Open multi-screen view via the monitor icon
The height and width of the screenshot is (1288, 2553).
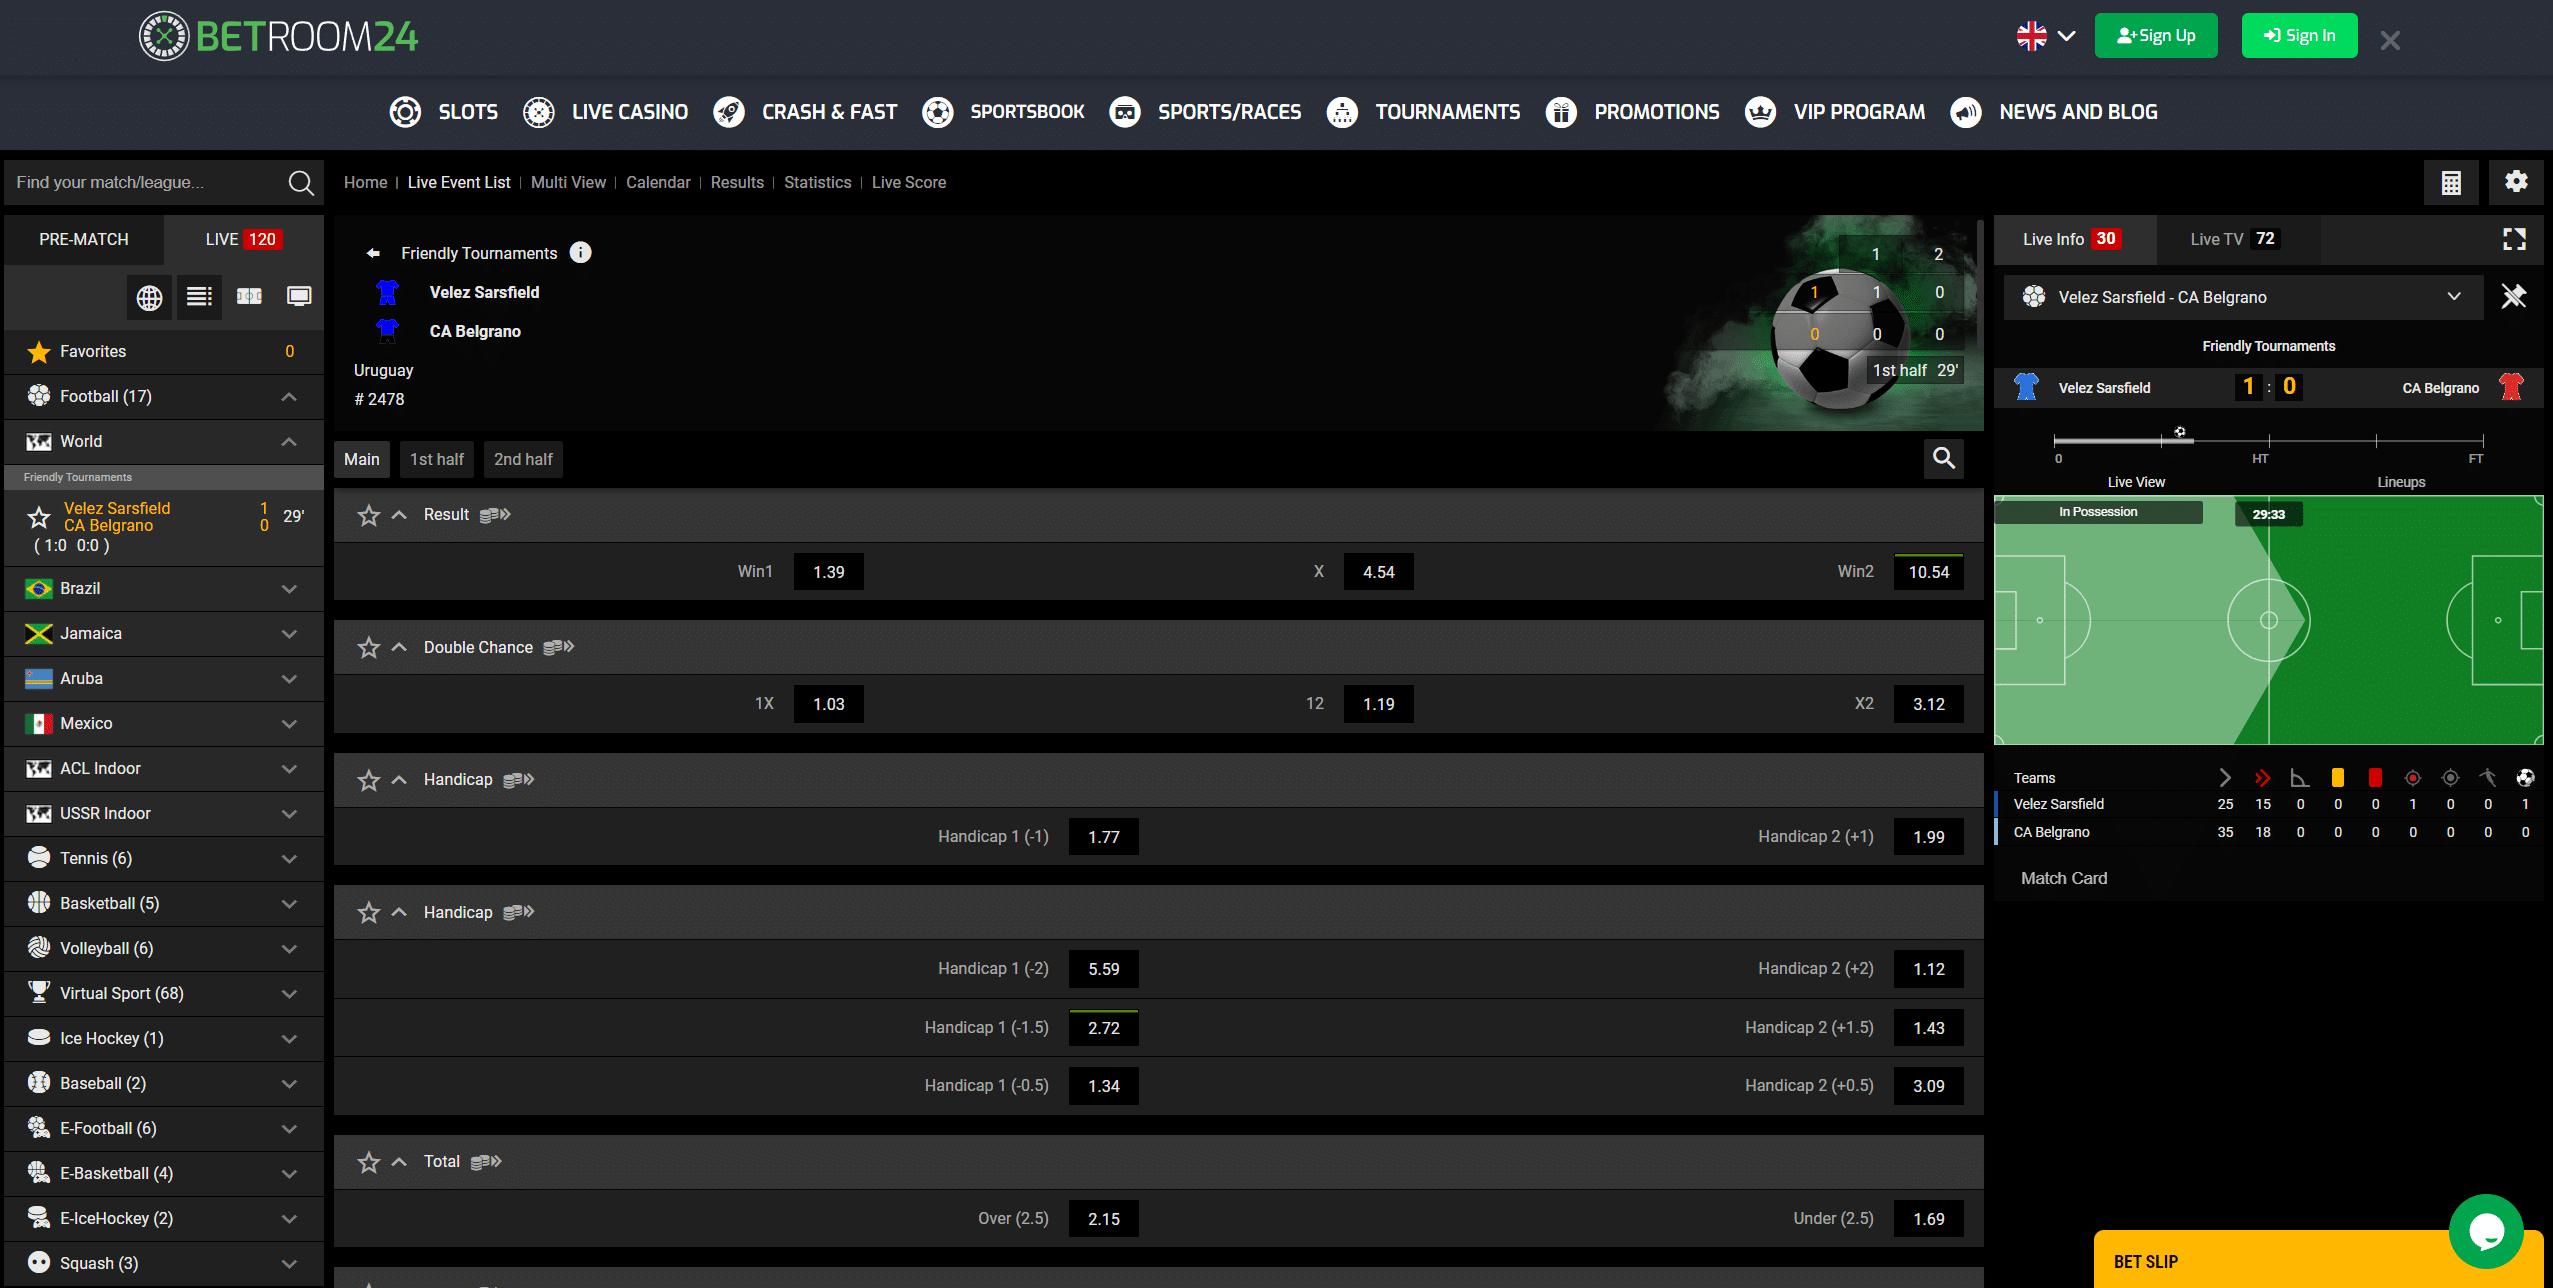pos(299,296)
